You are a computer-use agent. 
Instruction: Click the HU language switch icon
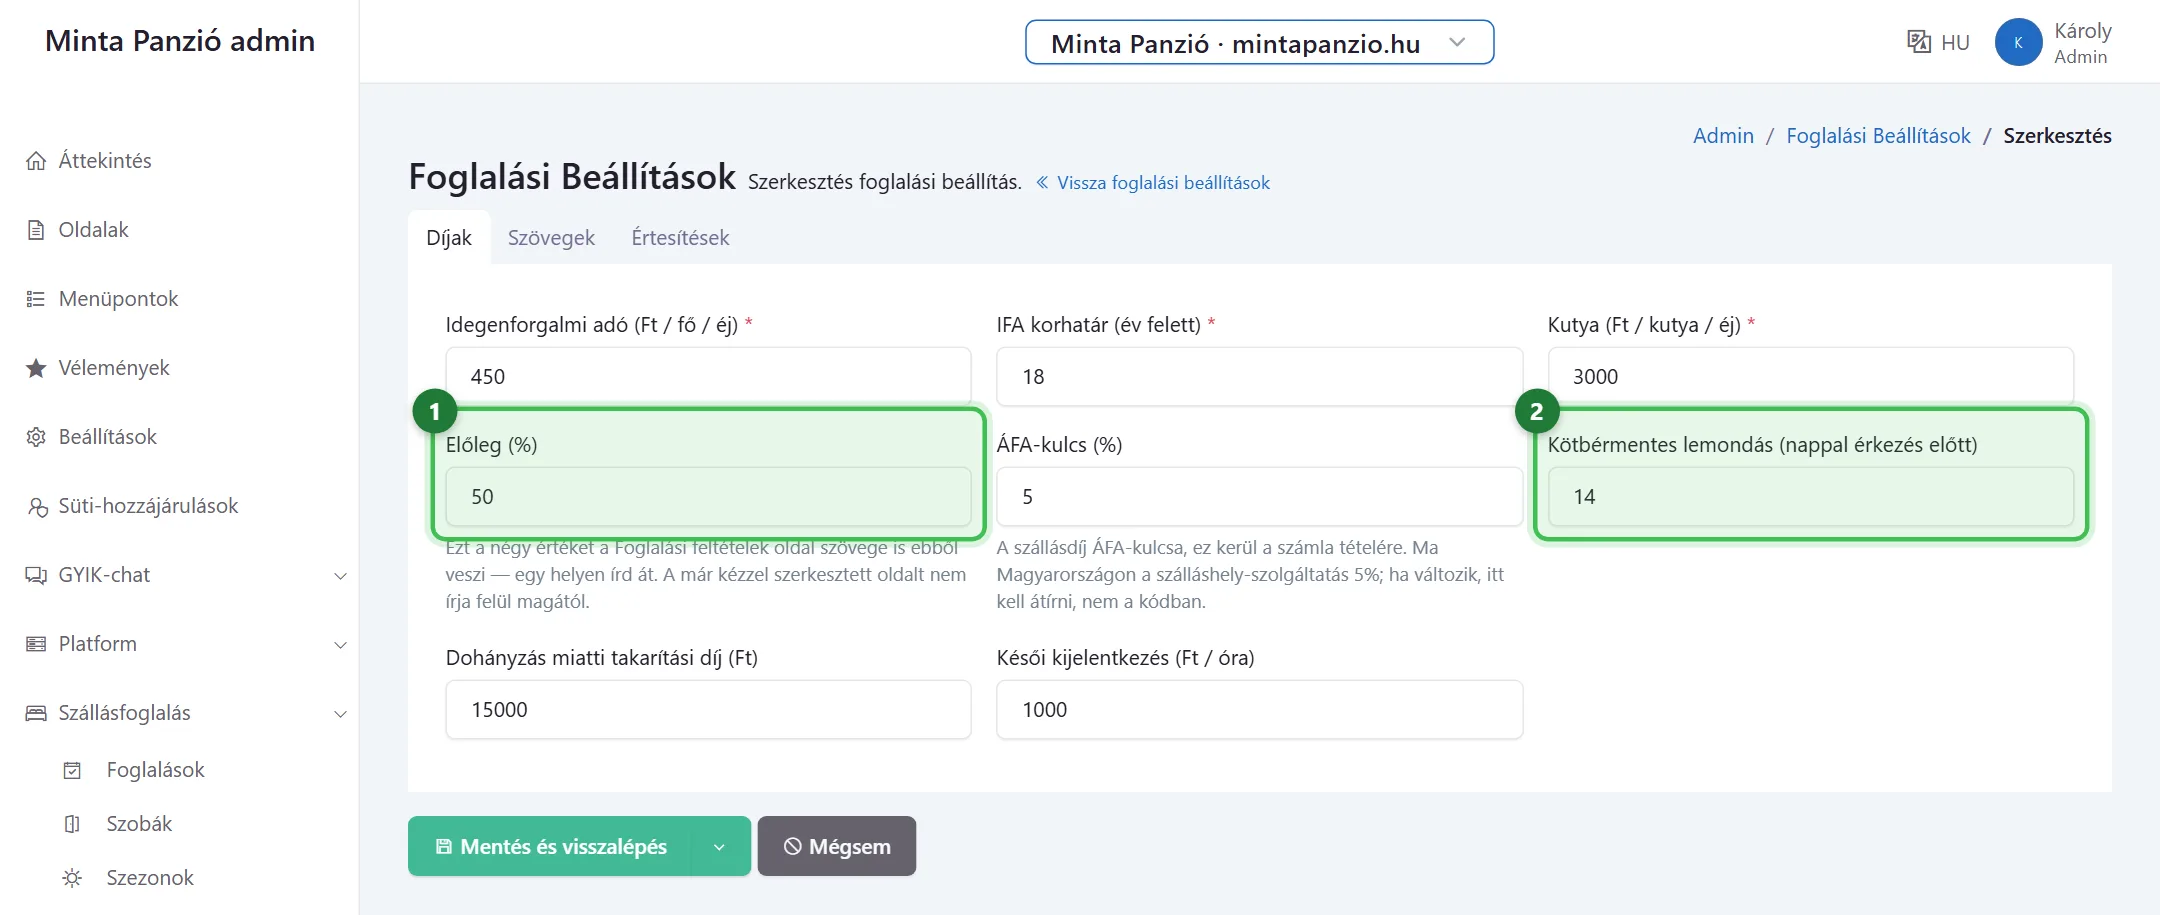coord(1918,42)
